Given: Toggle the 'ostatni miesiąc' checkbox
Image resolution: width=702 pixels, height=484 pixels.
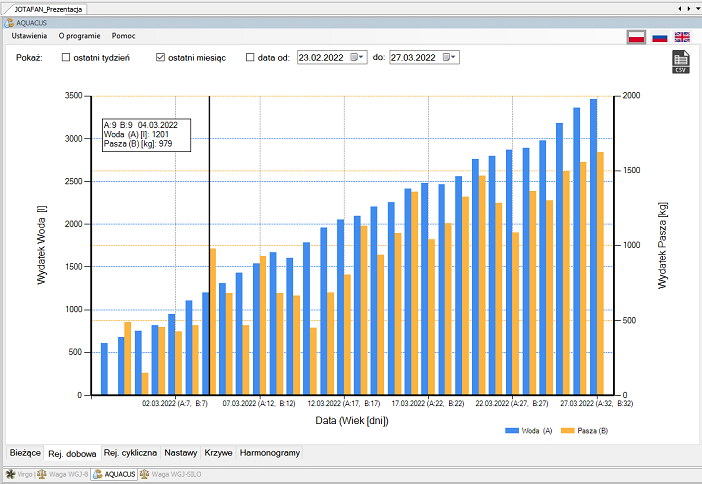Looking at the screenshot, I should 161,58.
